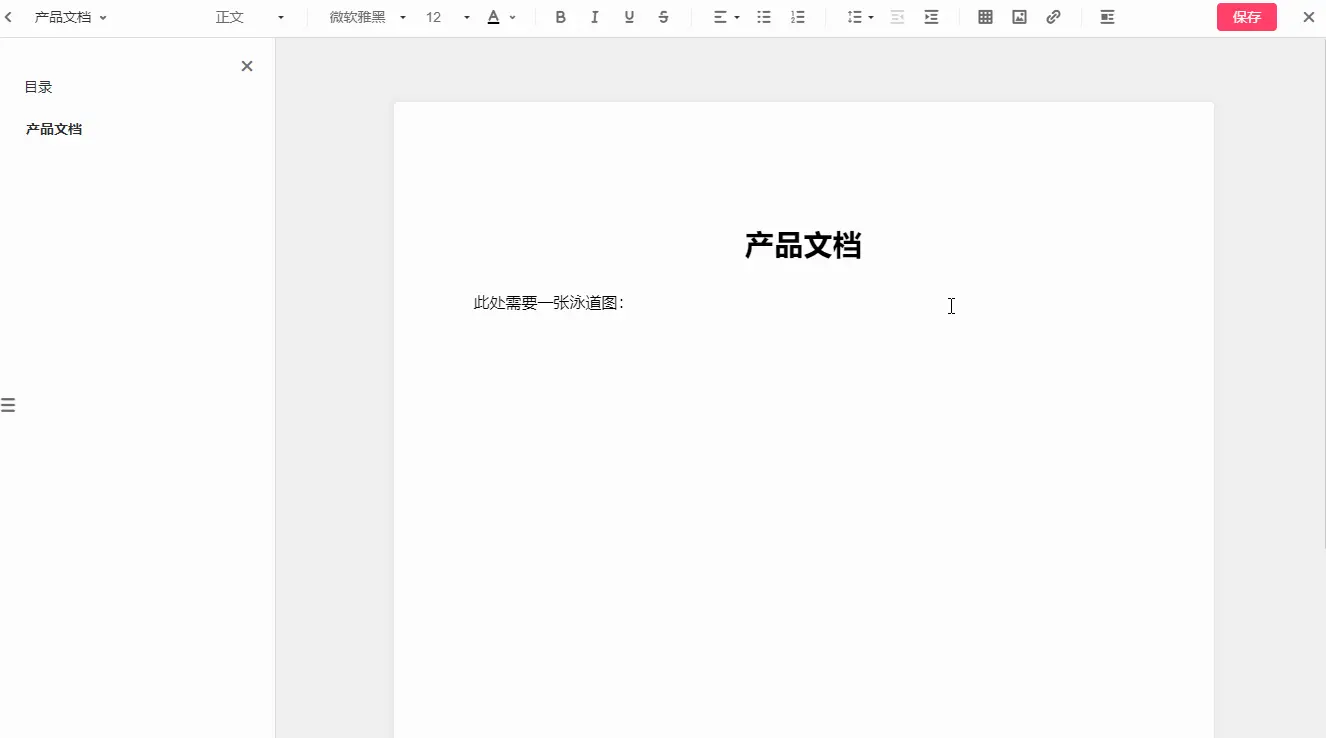Image resolution: width=1326 pixels, height=738 pixels.
Task: Click the text alignment icon
Action: pos(720,17)
